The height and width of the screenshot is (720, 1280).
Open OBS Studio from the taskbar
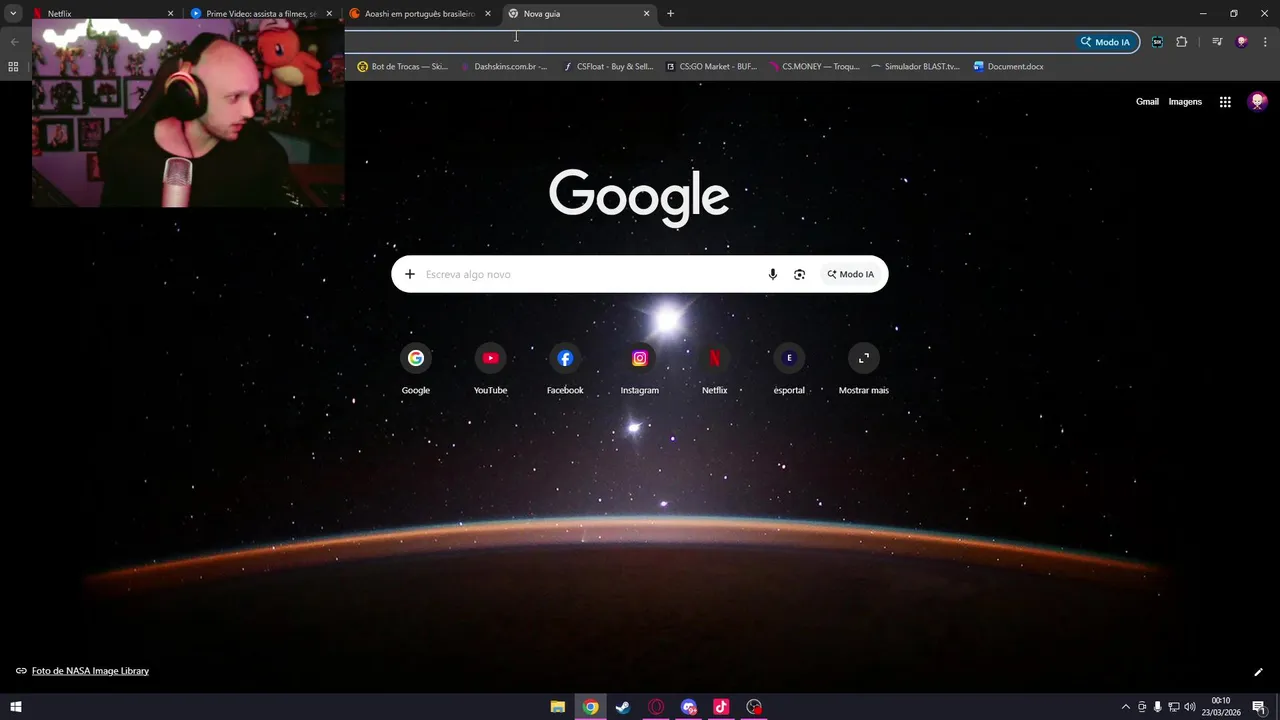[754, 707]
